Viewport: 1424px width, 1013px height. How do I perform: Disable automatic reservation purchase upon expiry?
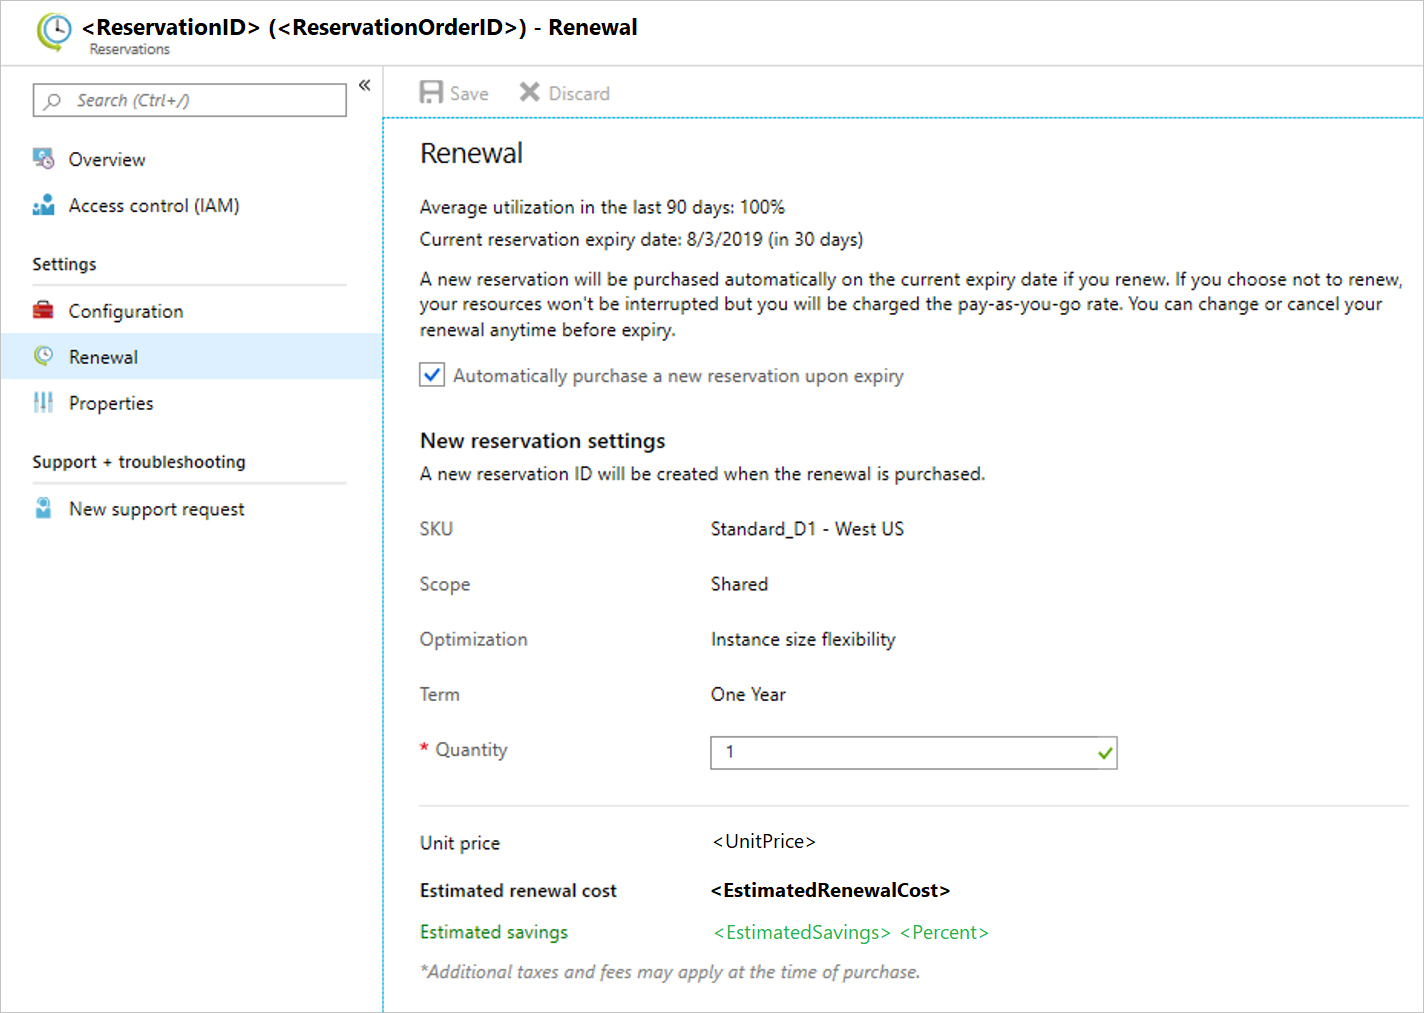pos(431,375)
